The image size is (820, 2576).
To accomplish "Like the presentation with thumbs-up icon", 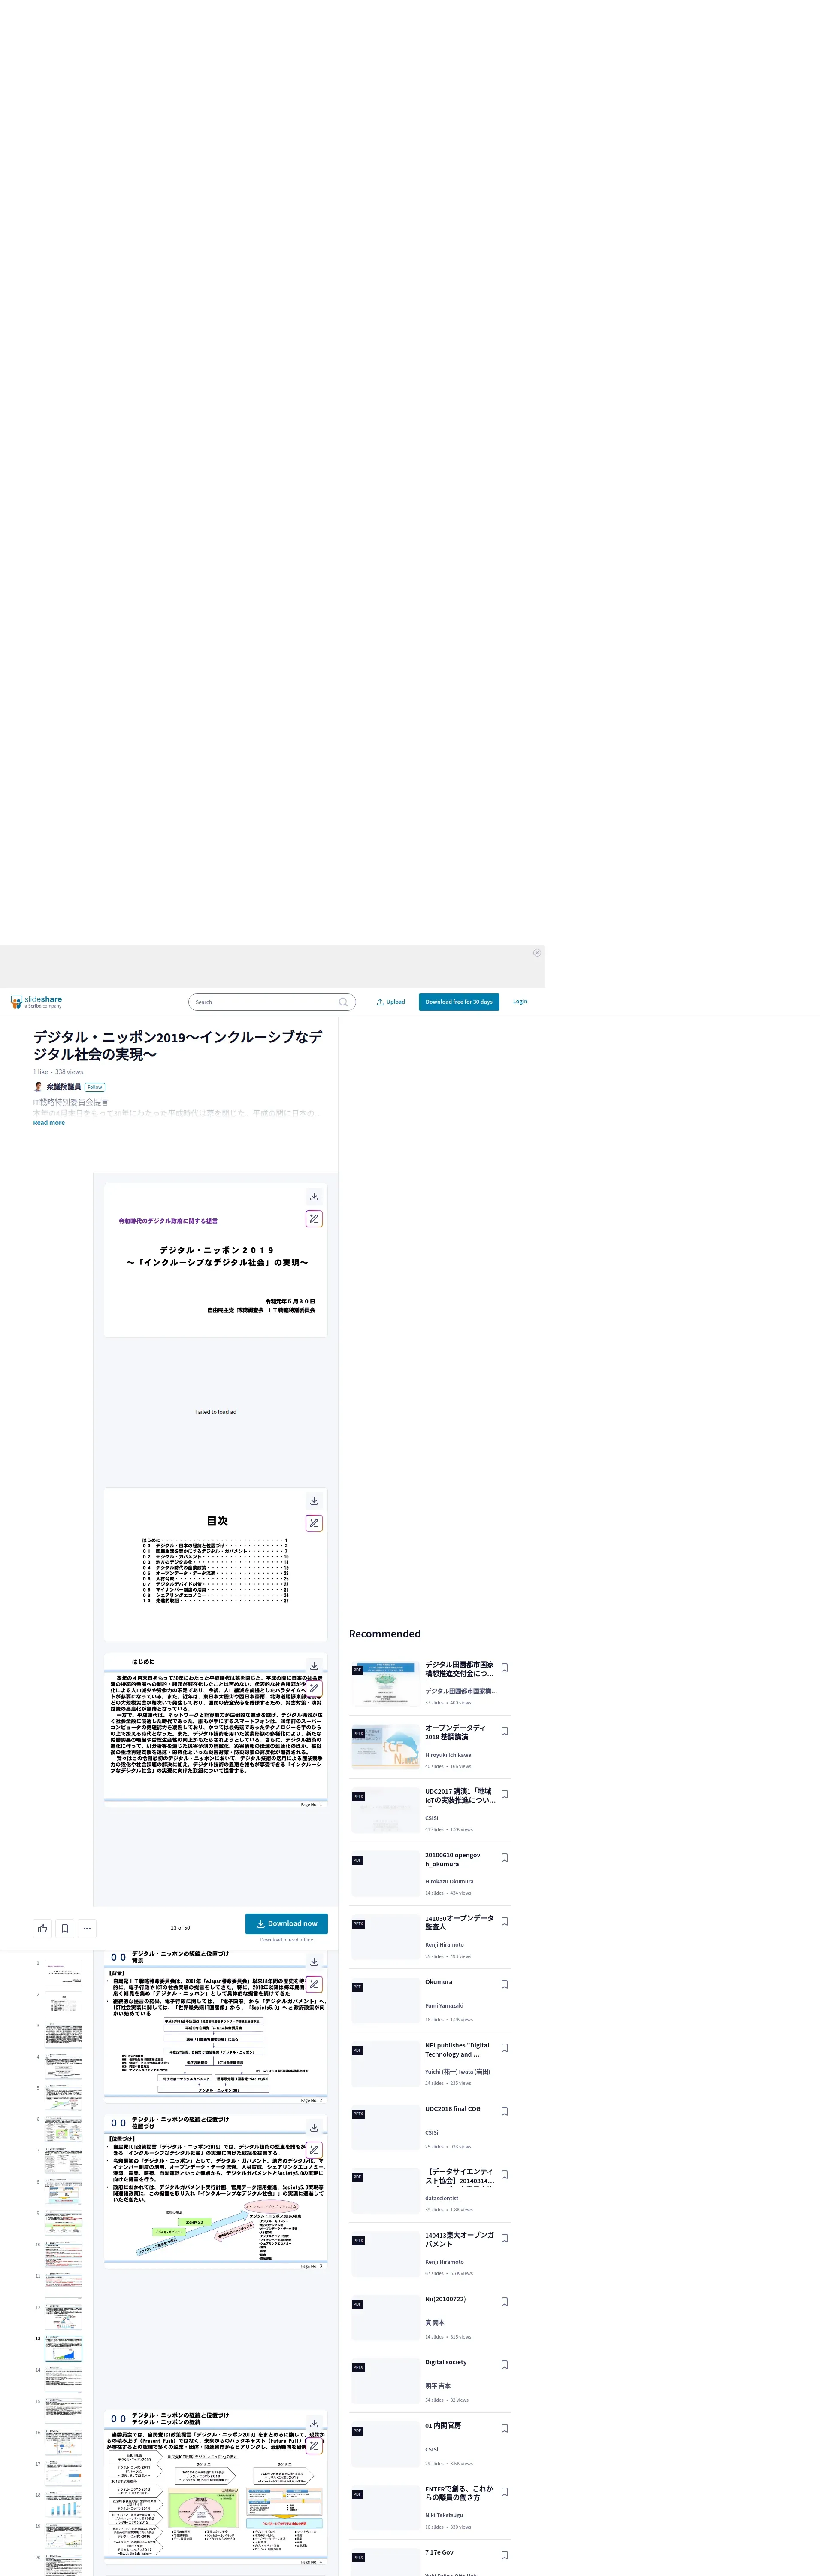I will 43,1928.
